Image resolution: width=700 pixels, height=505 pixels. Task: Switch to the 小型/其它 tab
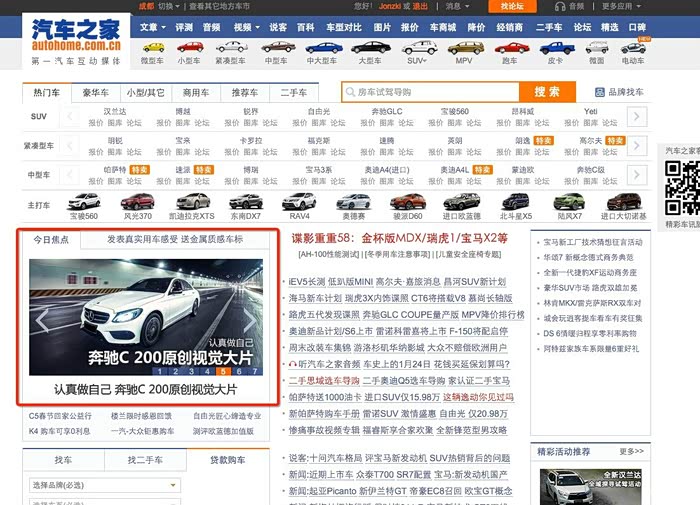tap(146, 92)
